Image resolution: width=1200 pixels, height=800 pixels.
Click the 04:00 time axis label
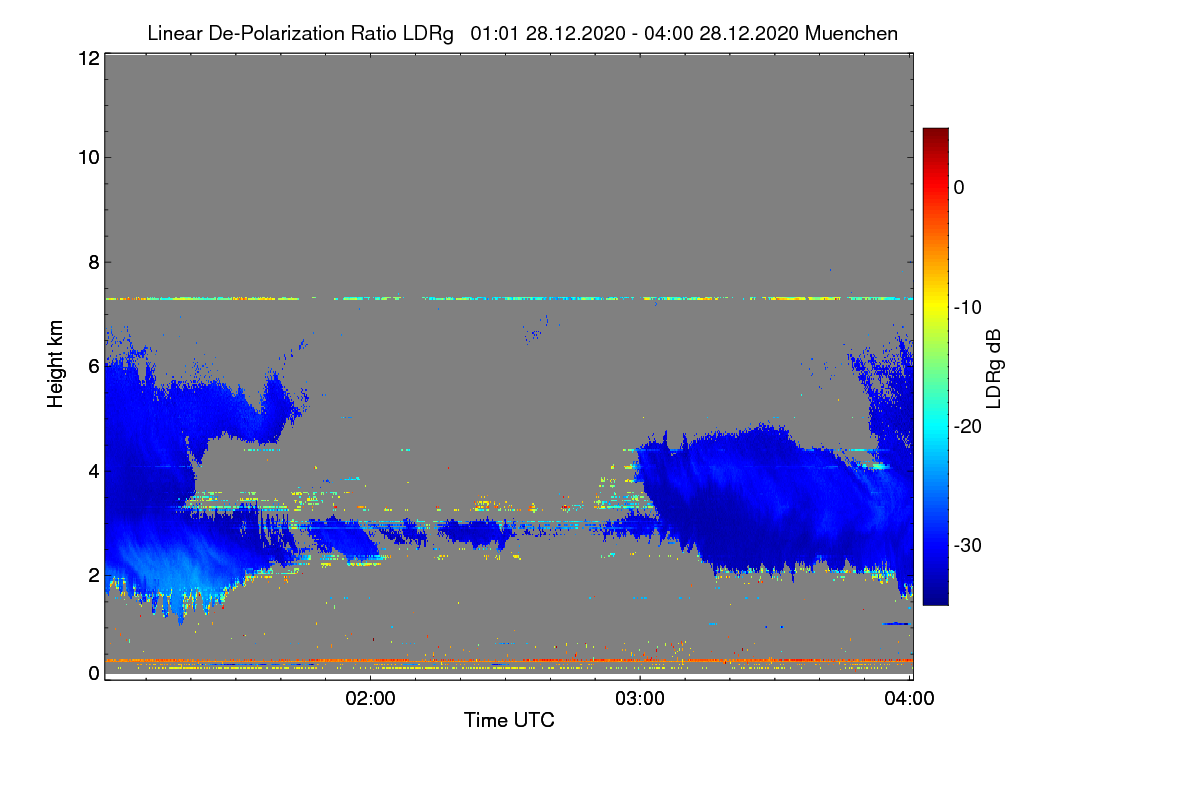click(910, 699)
